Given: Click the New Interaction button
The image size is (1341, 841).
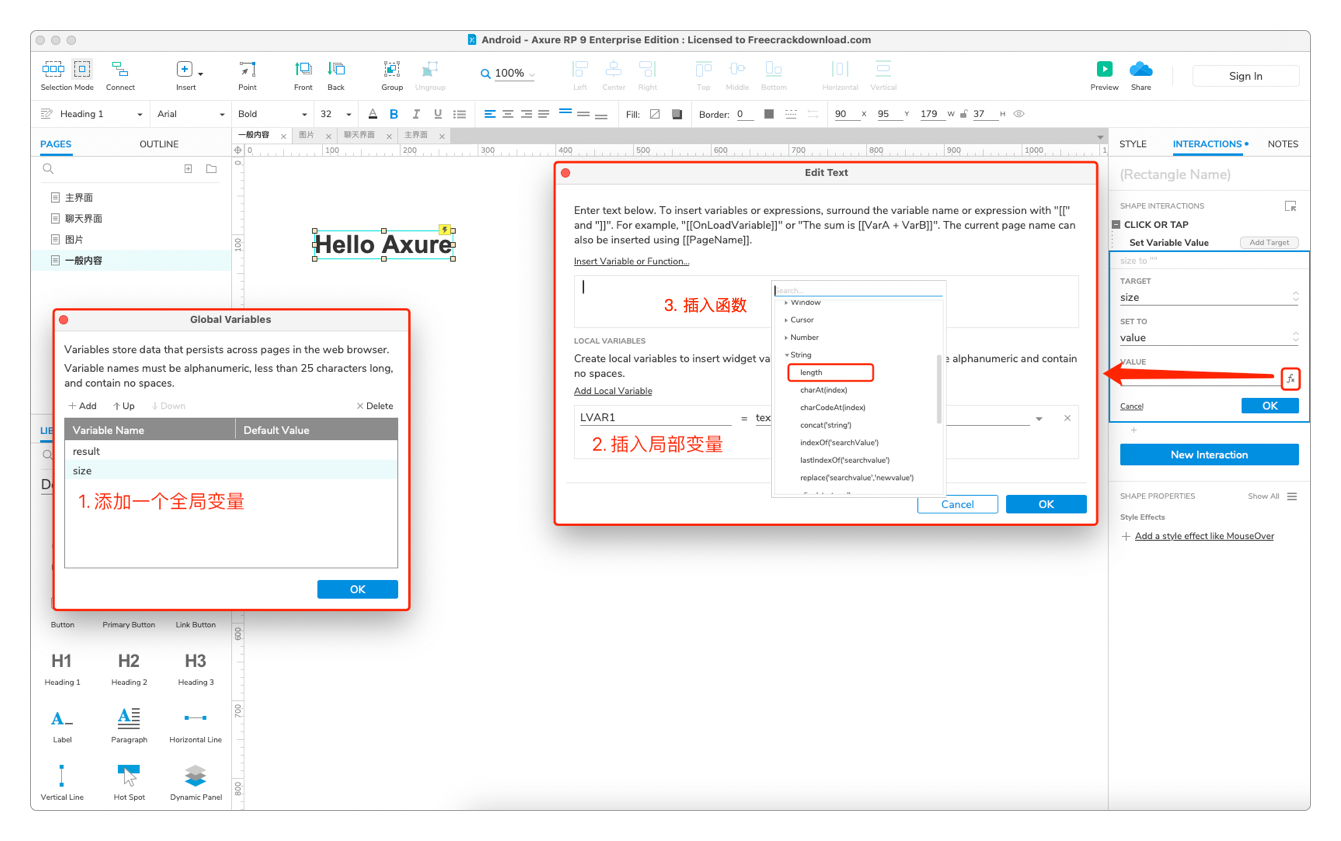Looking at the screenshot, I should [x=1209, y=455].
